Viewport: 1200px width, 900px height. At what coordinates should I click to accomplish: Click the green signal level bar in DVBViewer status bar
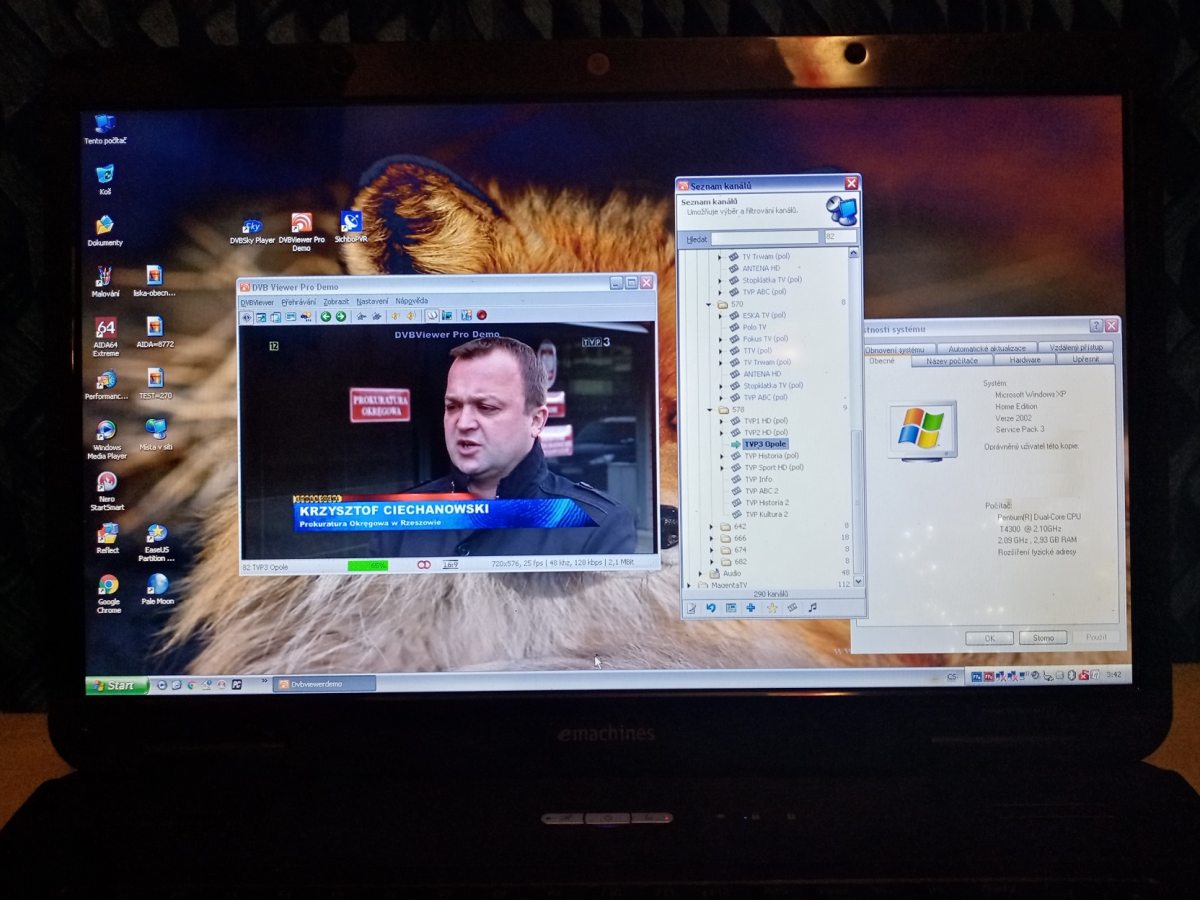pos(368,565)
